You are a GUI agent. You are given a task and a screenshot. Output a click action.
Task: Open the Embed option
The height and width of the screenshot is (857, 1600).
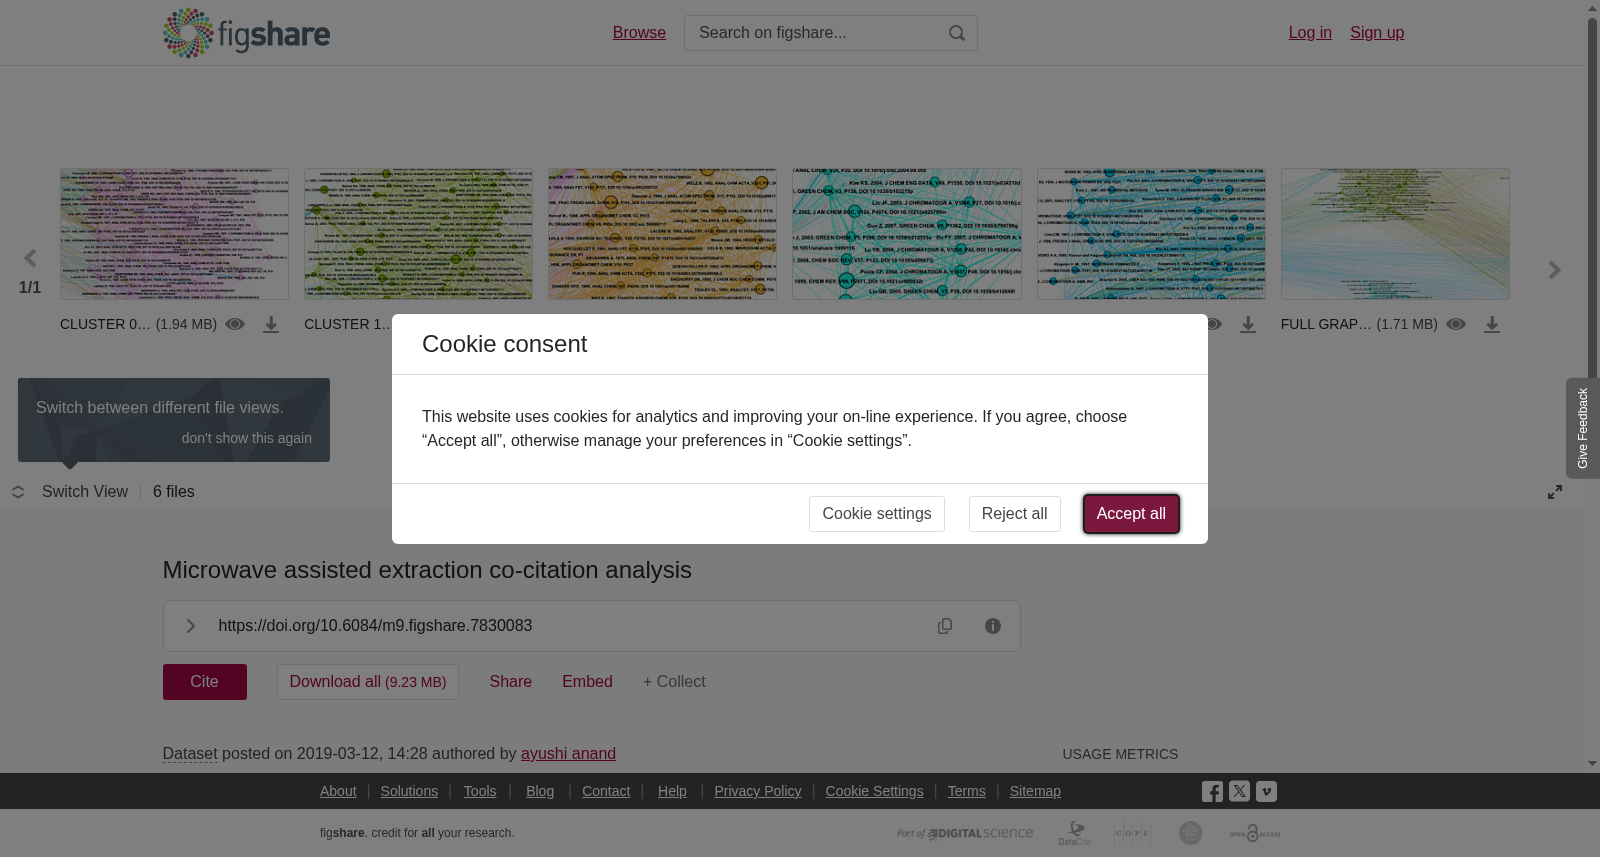point(587,682)
